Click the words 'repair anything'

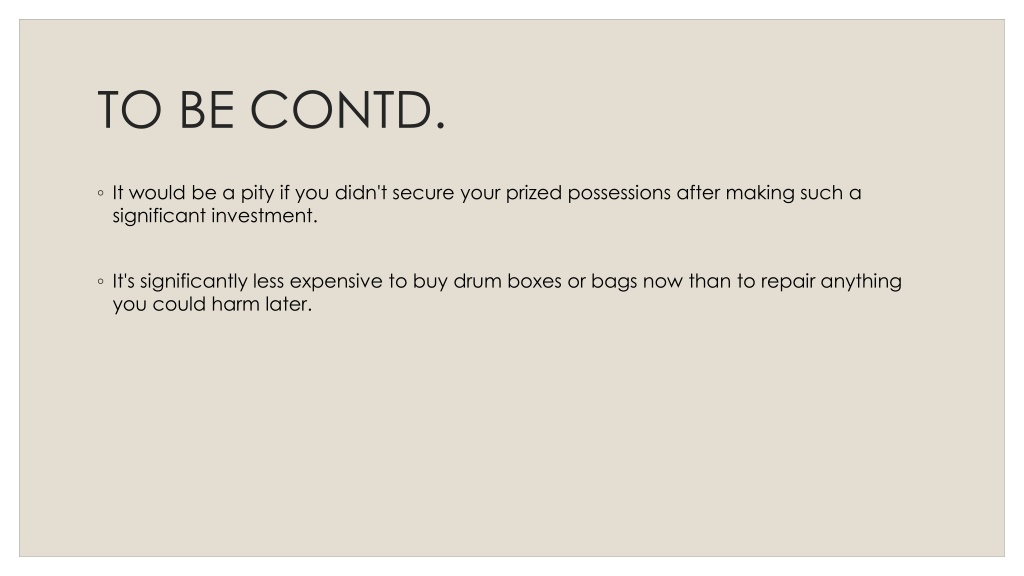point(831,282)
